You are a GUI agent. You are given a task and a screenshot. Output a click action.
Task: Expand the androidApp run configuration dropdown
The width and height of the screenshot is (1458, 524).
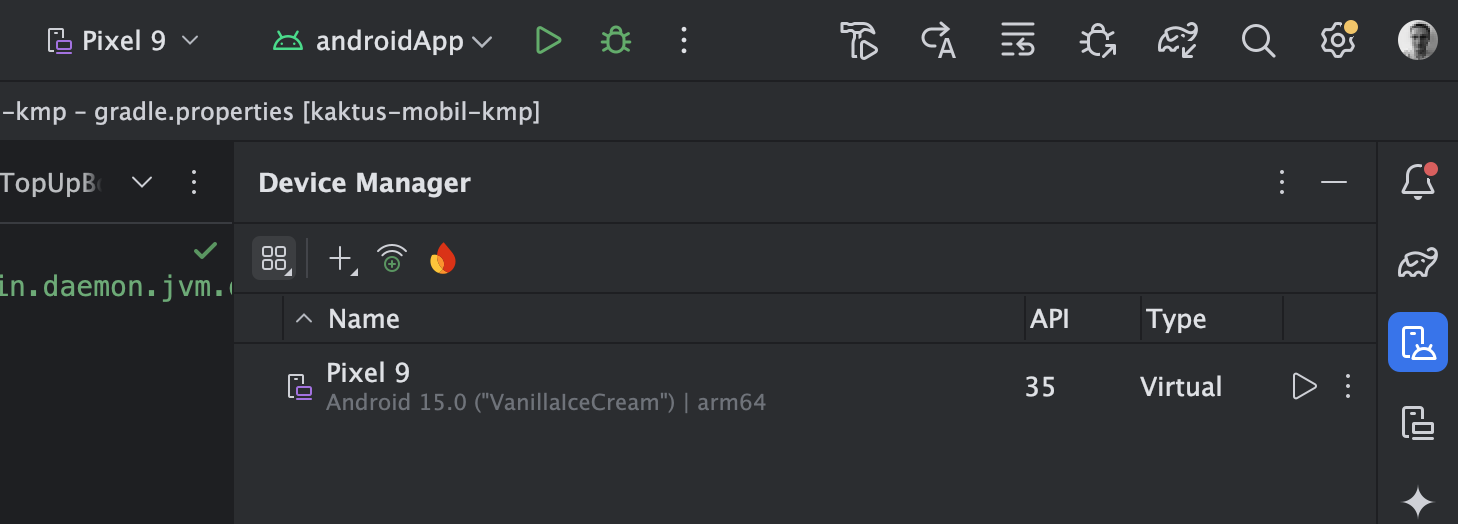(x=482, y=42)
